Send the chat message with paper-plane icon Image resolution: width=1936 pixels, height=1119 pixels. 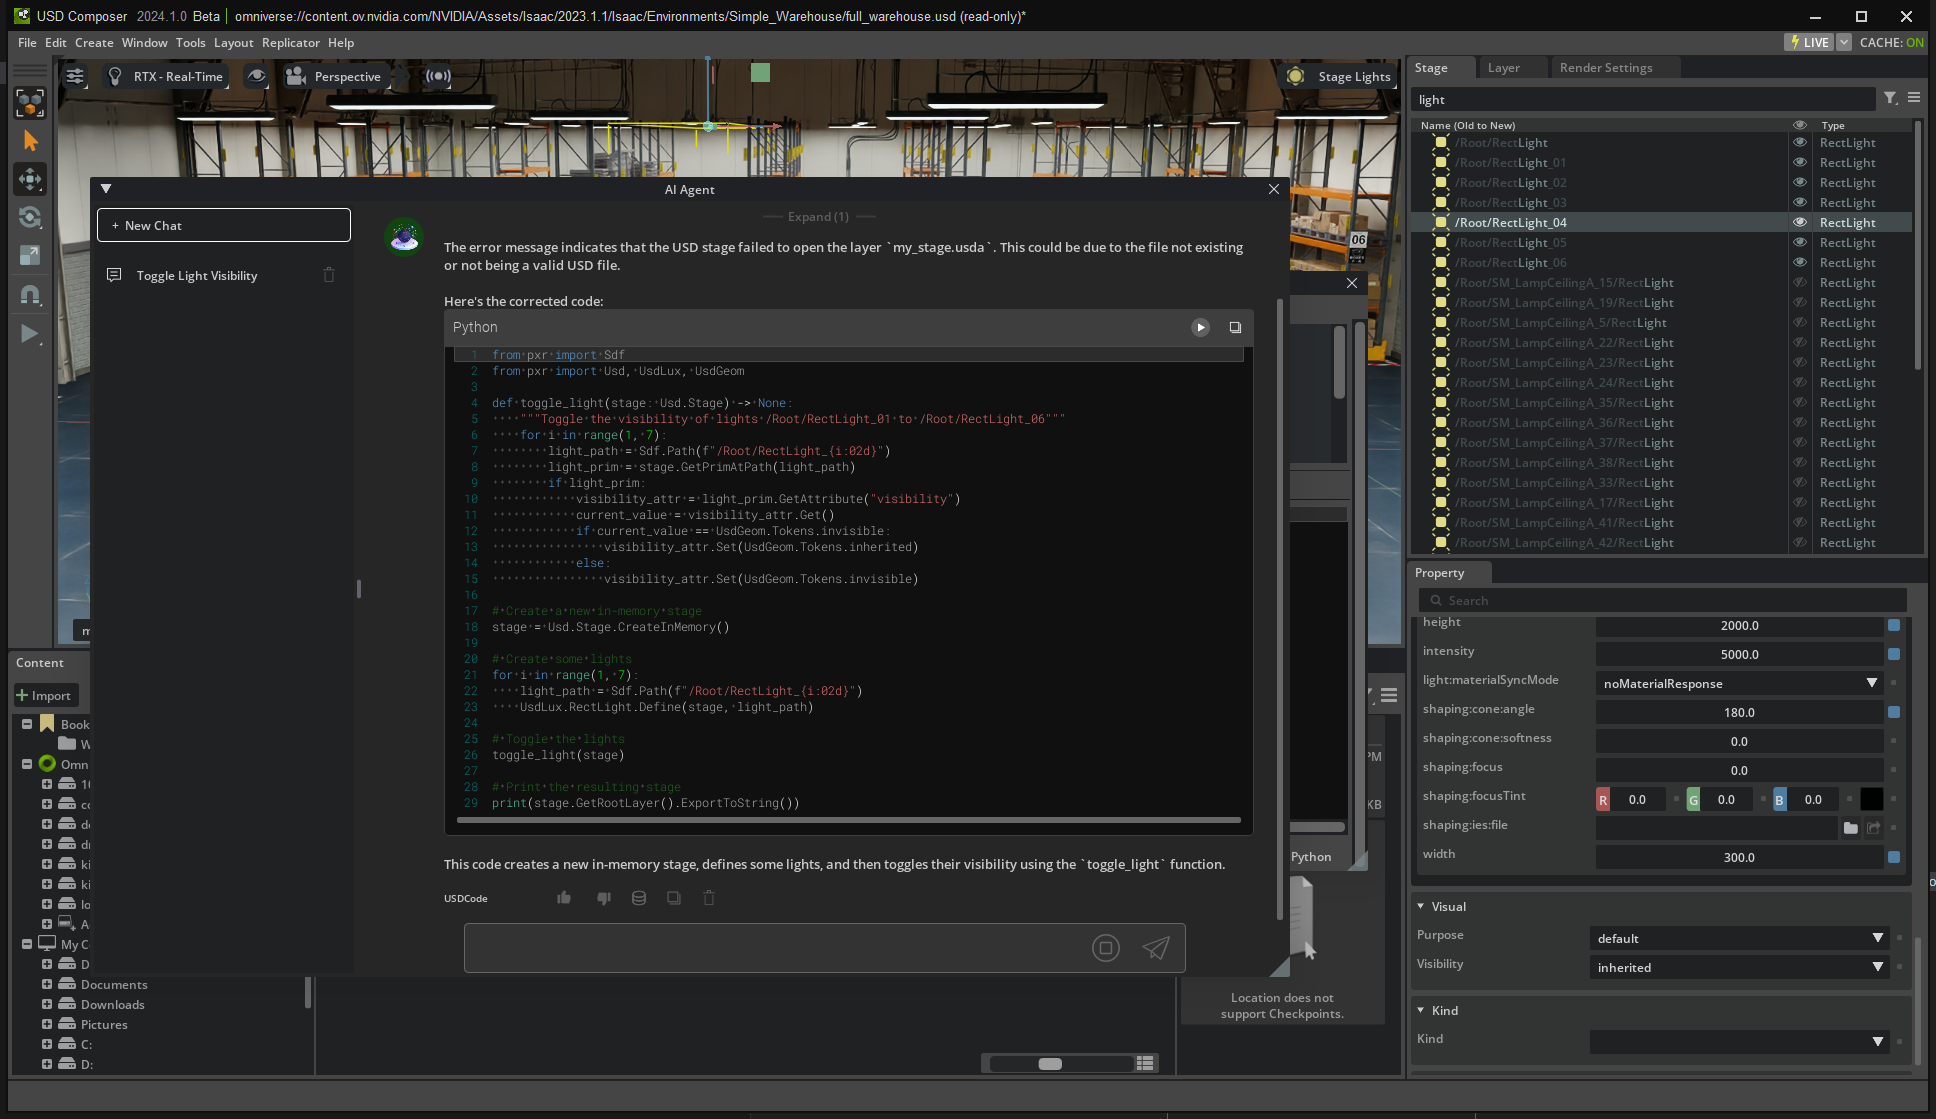coord(1156,948)
